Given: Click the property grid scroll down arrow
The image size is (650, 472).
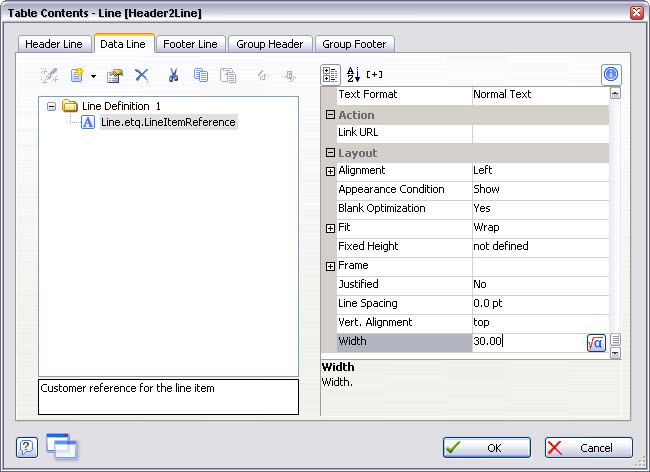Looking at the screenshot, I should pyautogui.click(x=615, y=353).
